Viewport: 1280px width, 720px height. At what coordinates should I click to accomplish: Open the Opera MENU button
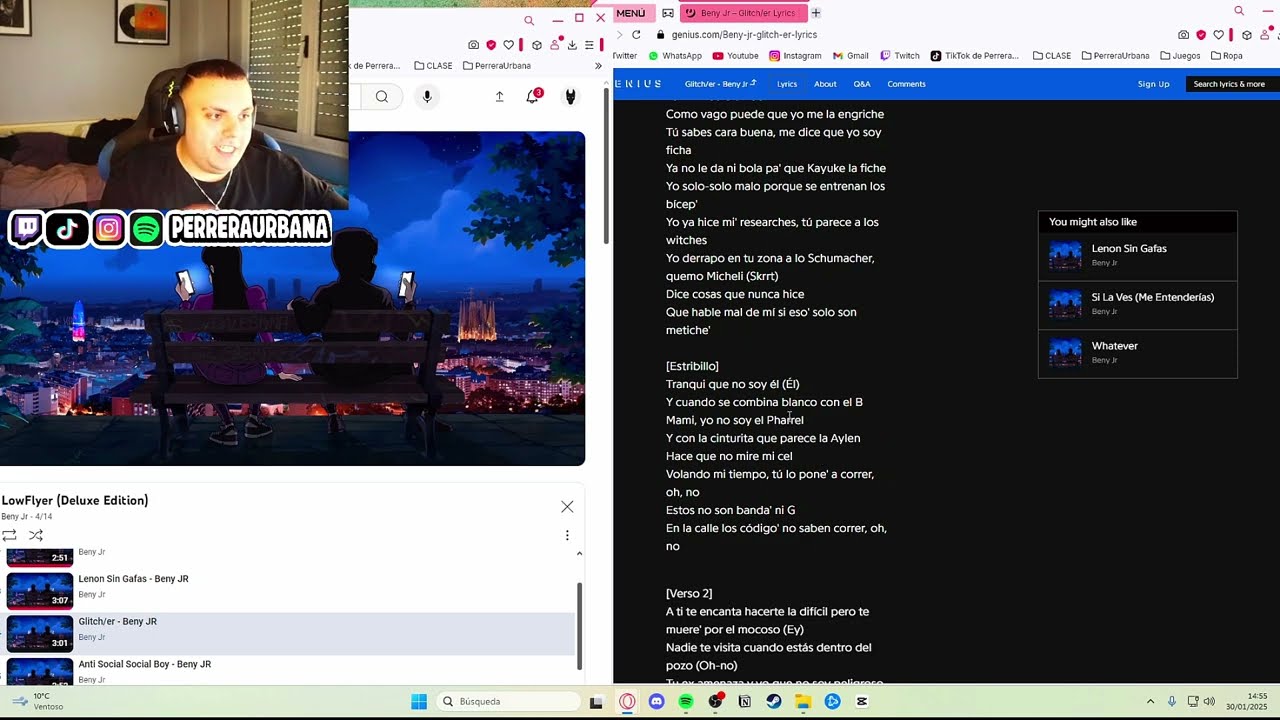[x=631, y=13]
